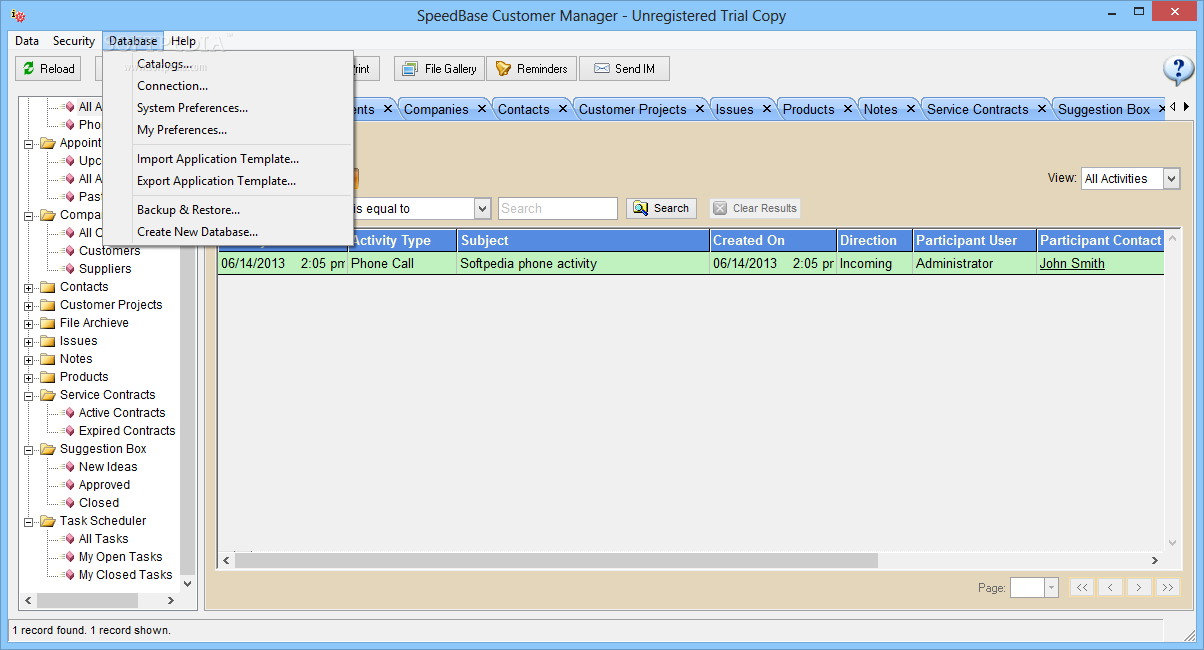Go to the next page arrow
Image resolution: width=1204 pixels, height=650 pixels.
[1139, 588]
